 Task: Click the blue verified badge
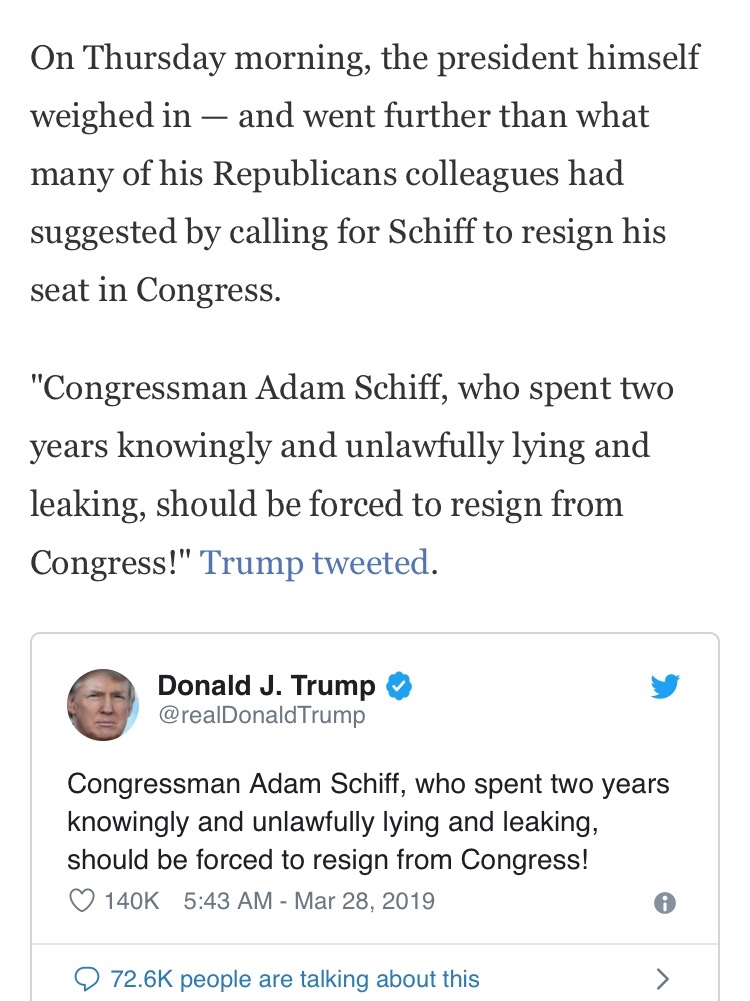coord(400,686)
